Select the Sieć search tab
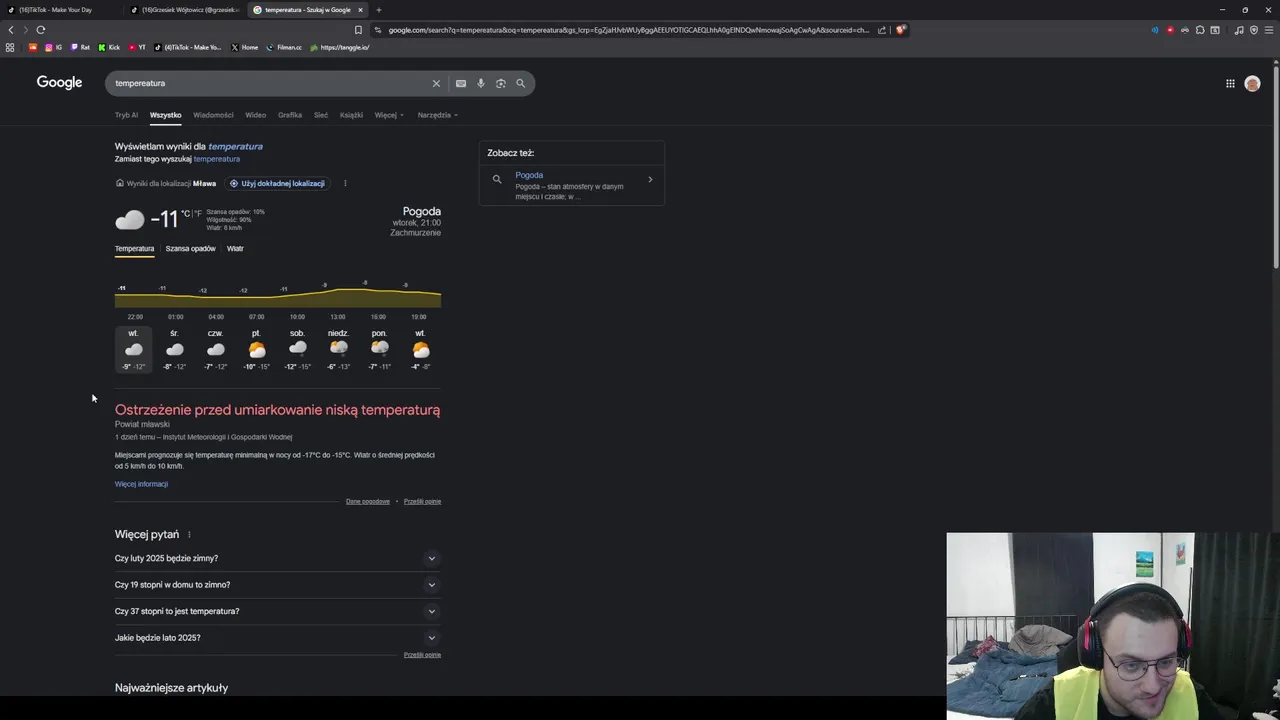1280x720 pixels. pyautogui.click(x=321, y=115)
